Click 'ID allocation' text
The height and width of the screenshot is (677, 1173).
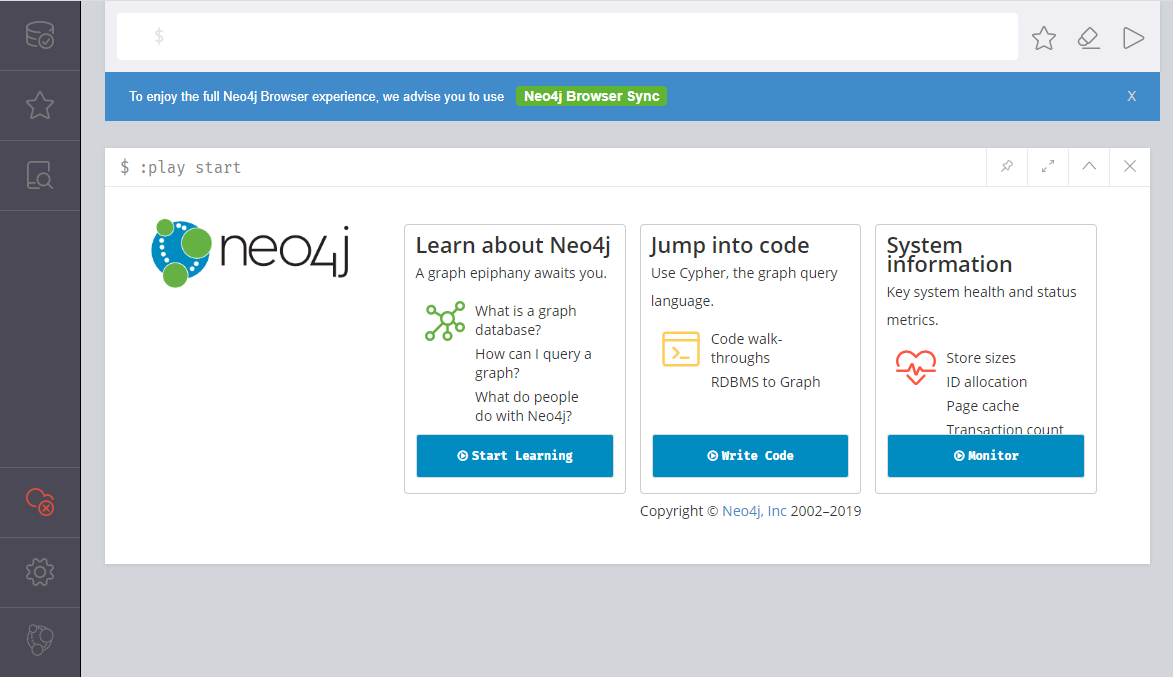986,382
